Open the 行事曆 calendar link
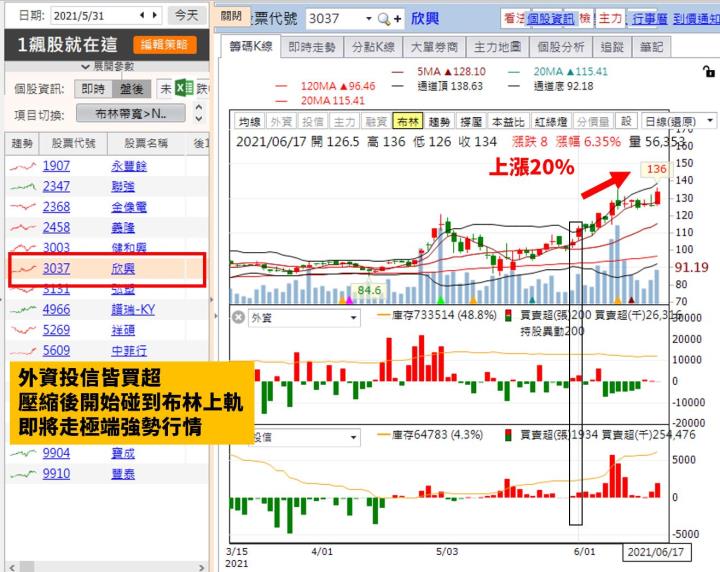The height and width of the screenshot is (572, 720). pos(649,19)
